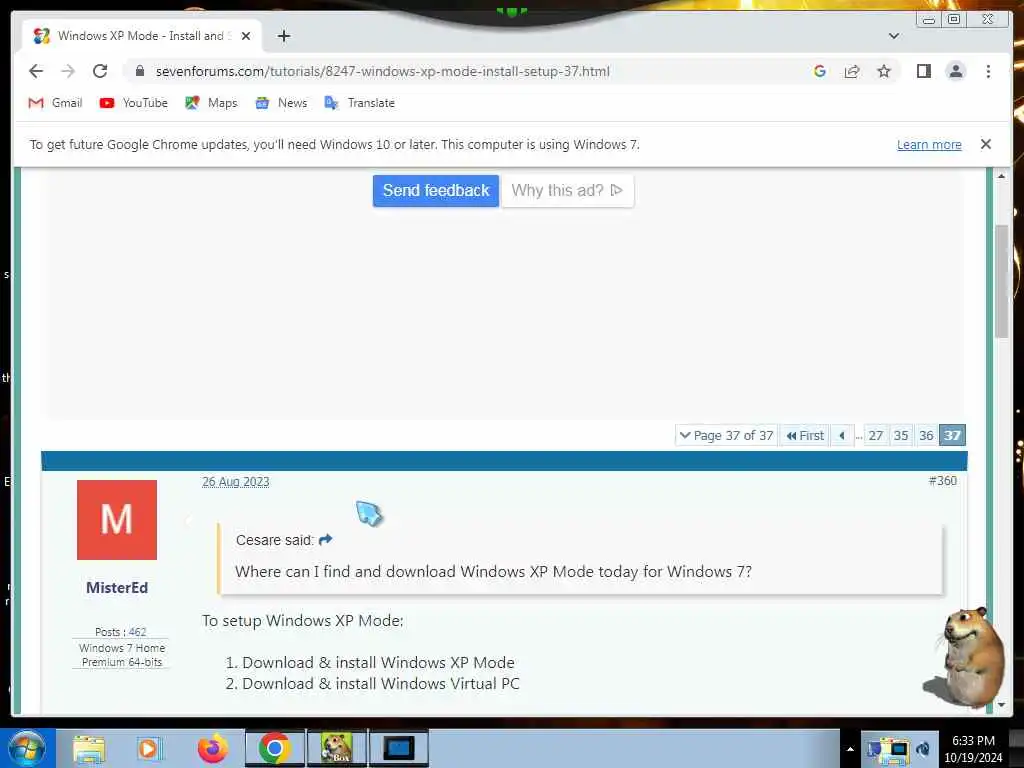The image size is (1024, 768).
Task: Click Learn more about Chrome updates
Action: pyautogui.click(x=929, y=144)
